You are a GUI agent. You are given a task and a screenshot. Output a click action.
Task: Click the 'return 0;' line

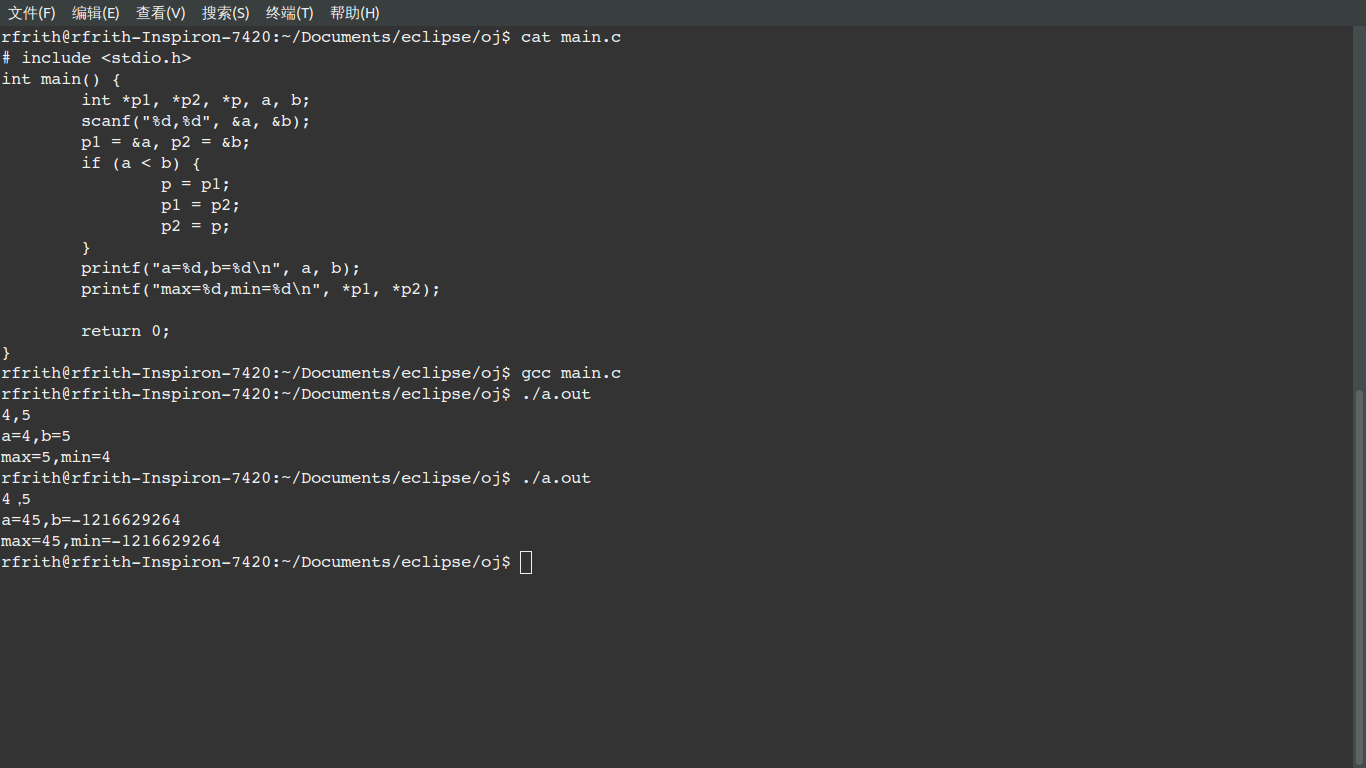126,331
